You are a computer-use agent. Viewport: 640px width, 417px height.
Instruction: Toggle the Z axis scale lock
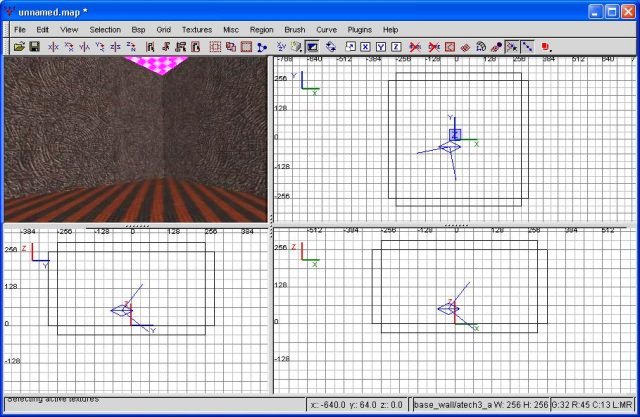[x=396, y=47]
